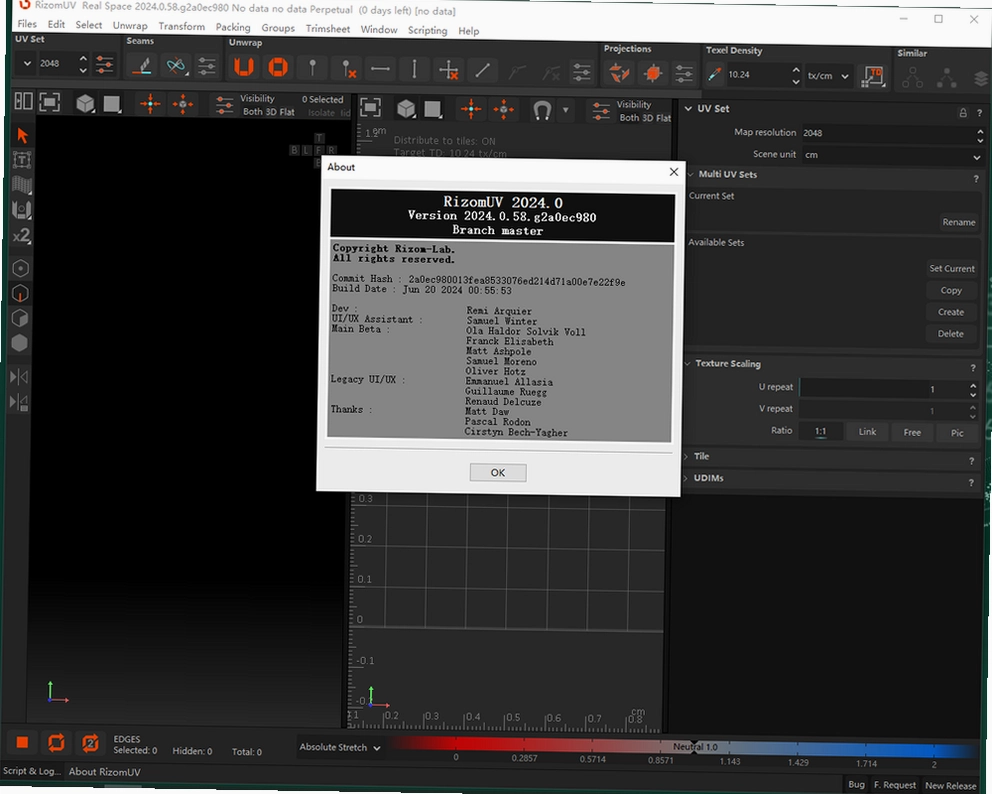Click the Map resolution 2048 field
Screen dimensions: 992x794
(888, 133)
